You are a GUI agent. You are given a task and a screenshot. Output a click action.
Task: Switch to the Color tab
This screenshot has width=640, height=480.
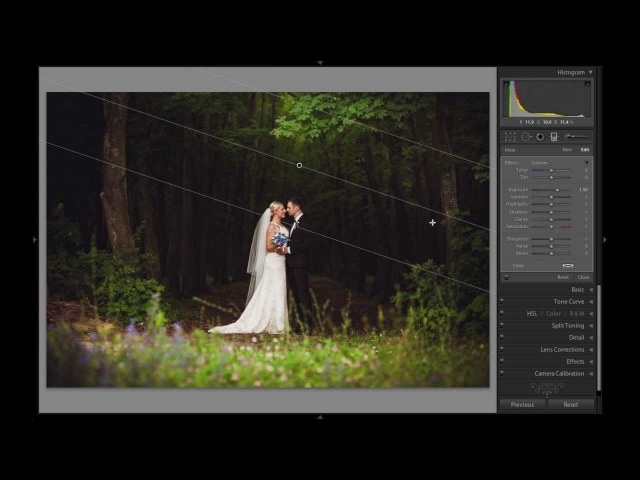[554, 313]
